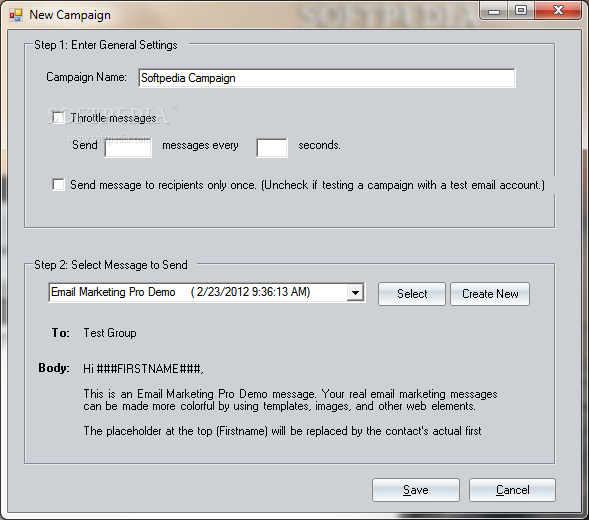Save the campaign

pyautogui.click(x=416, y=490)
